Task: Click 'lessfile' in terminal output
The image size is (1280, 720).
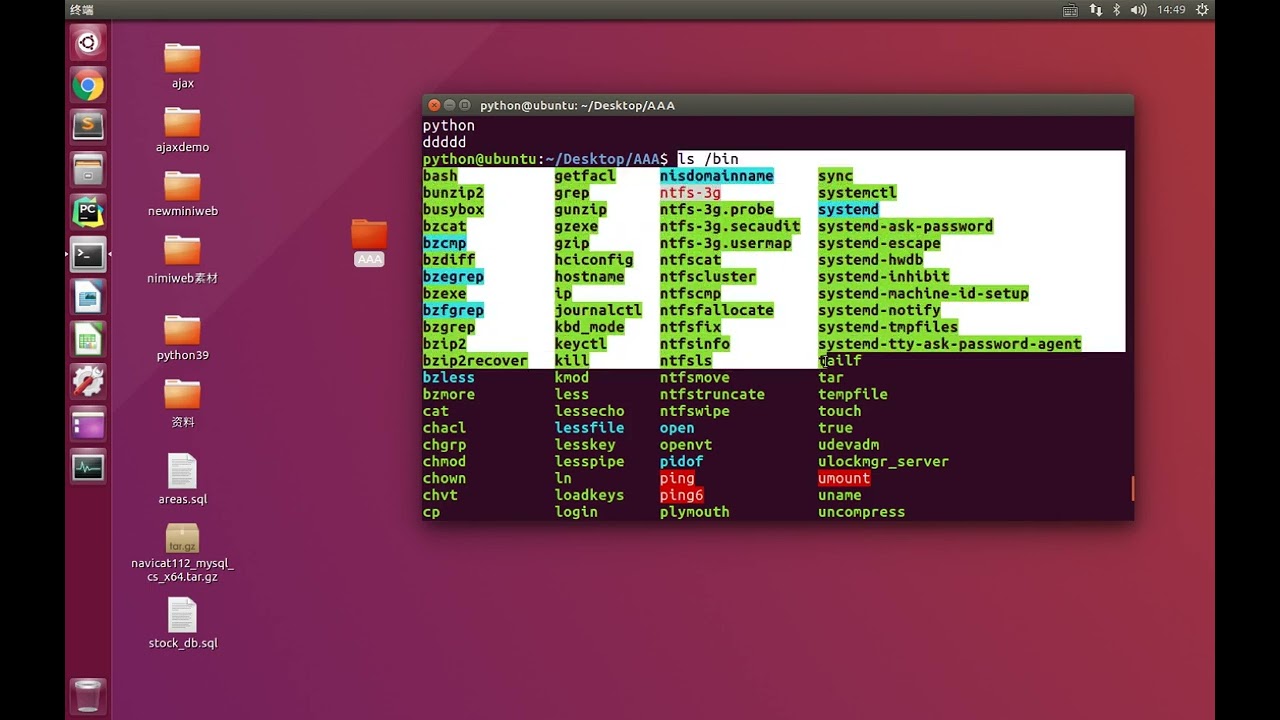Action: pyautogui.click(x=590, y=428)
